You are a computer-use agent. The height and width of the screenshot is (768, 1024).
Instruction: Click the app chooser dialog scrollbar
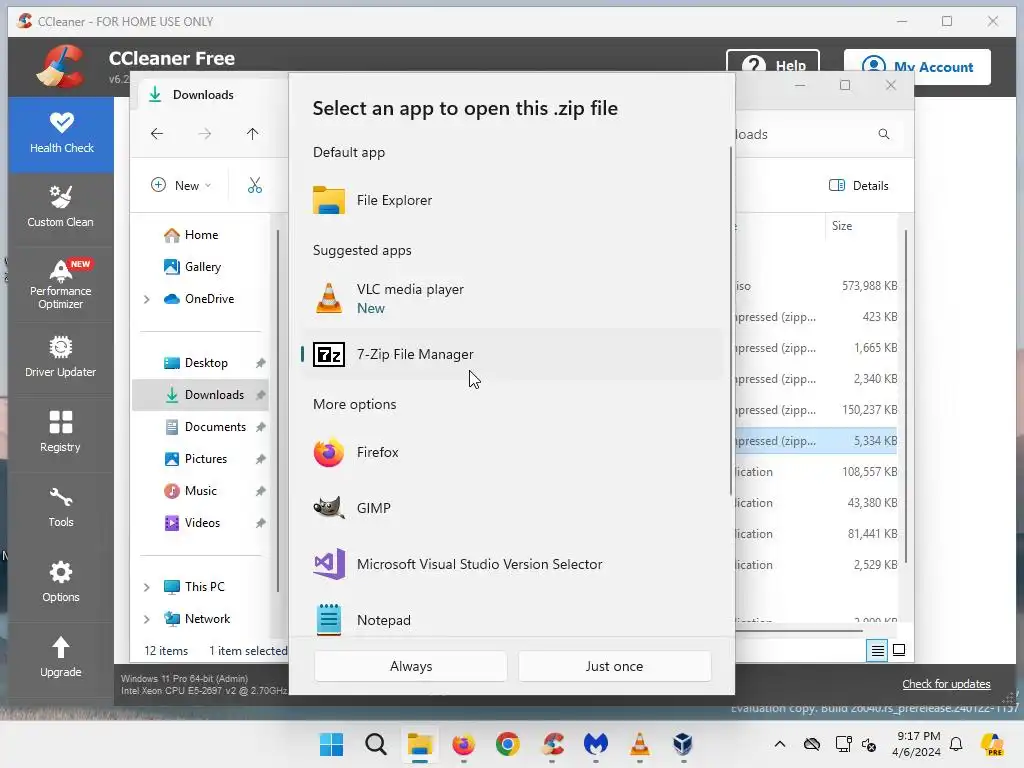pyautogui.click(x=731, y=321)
